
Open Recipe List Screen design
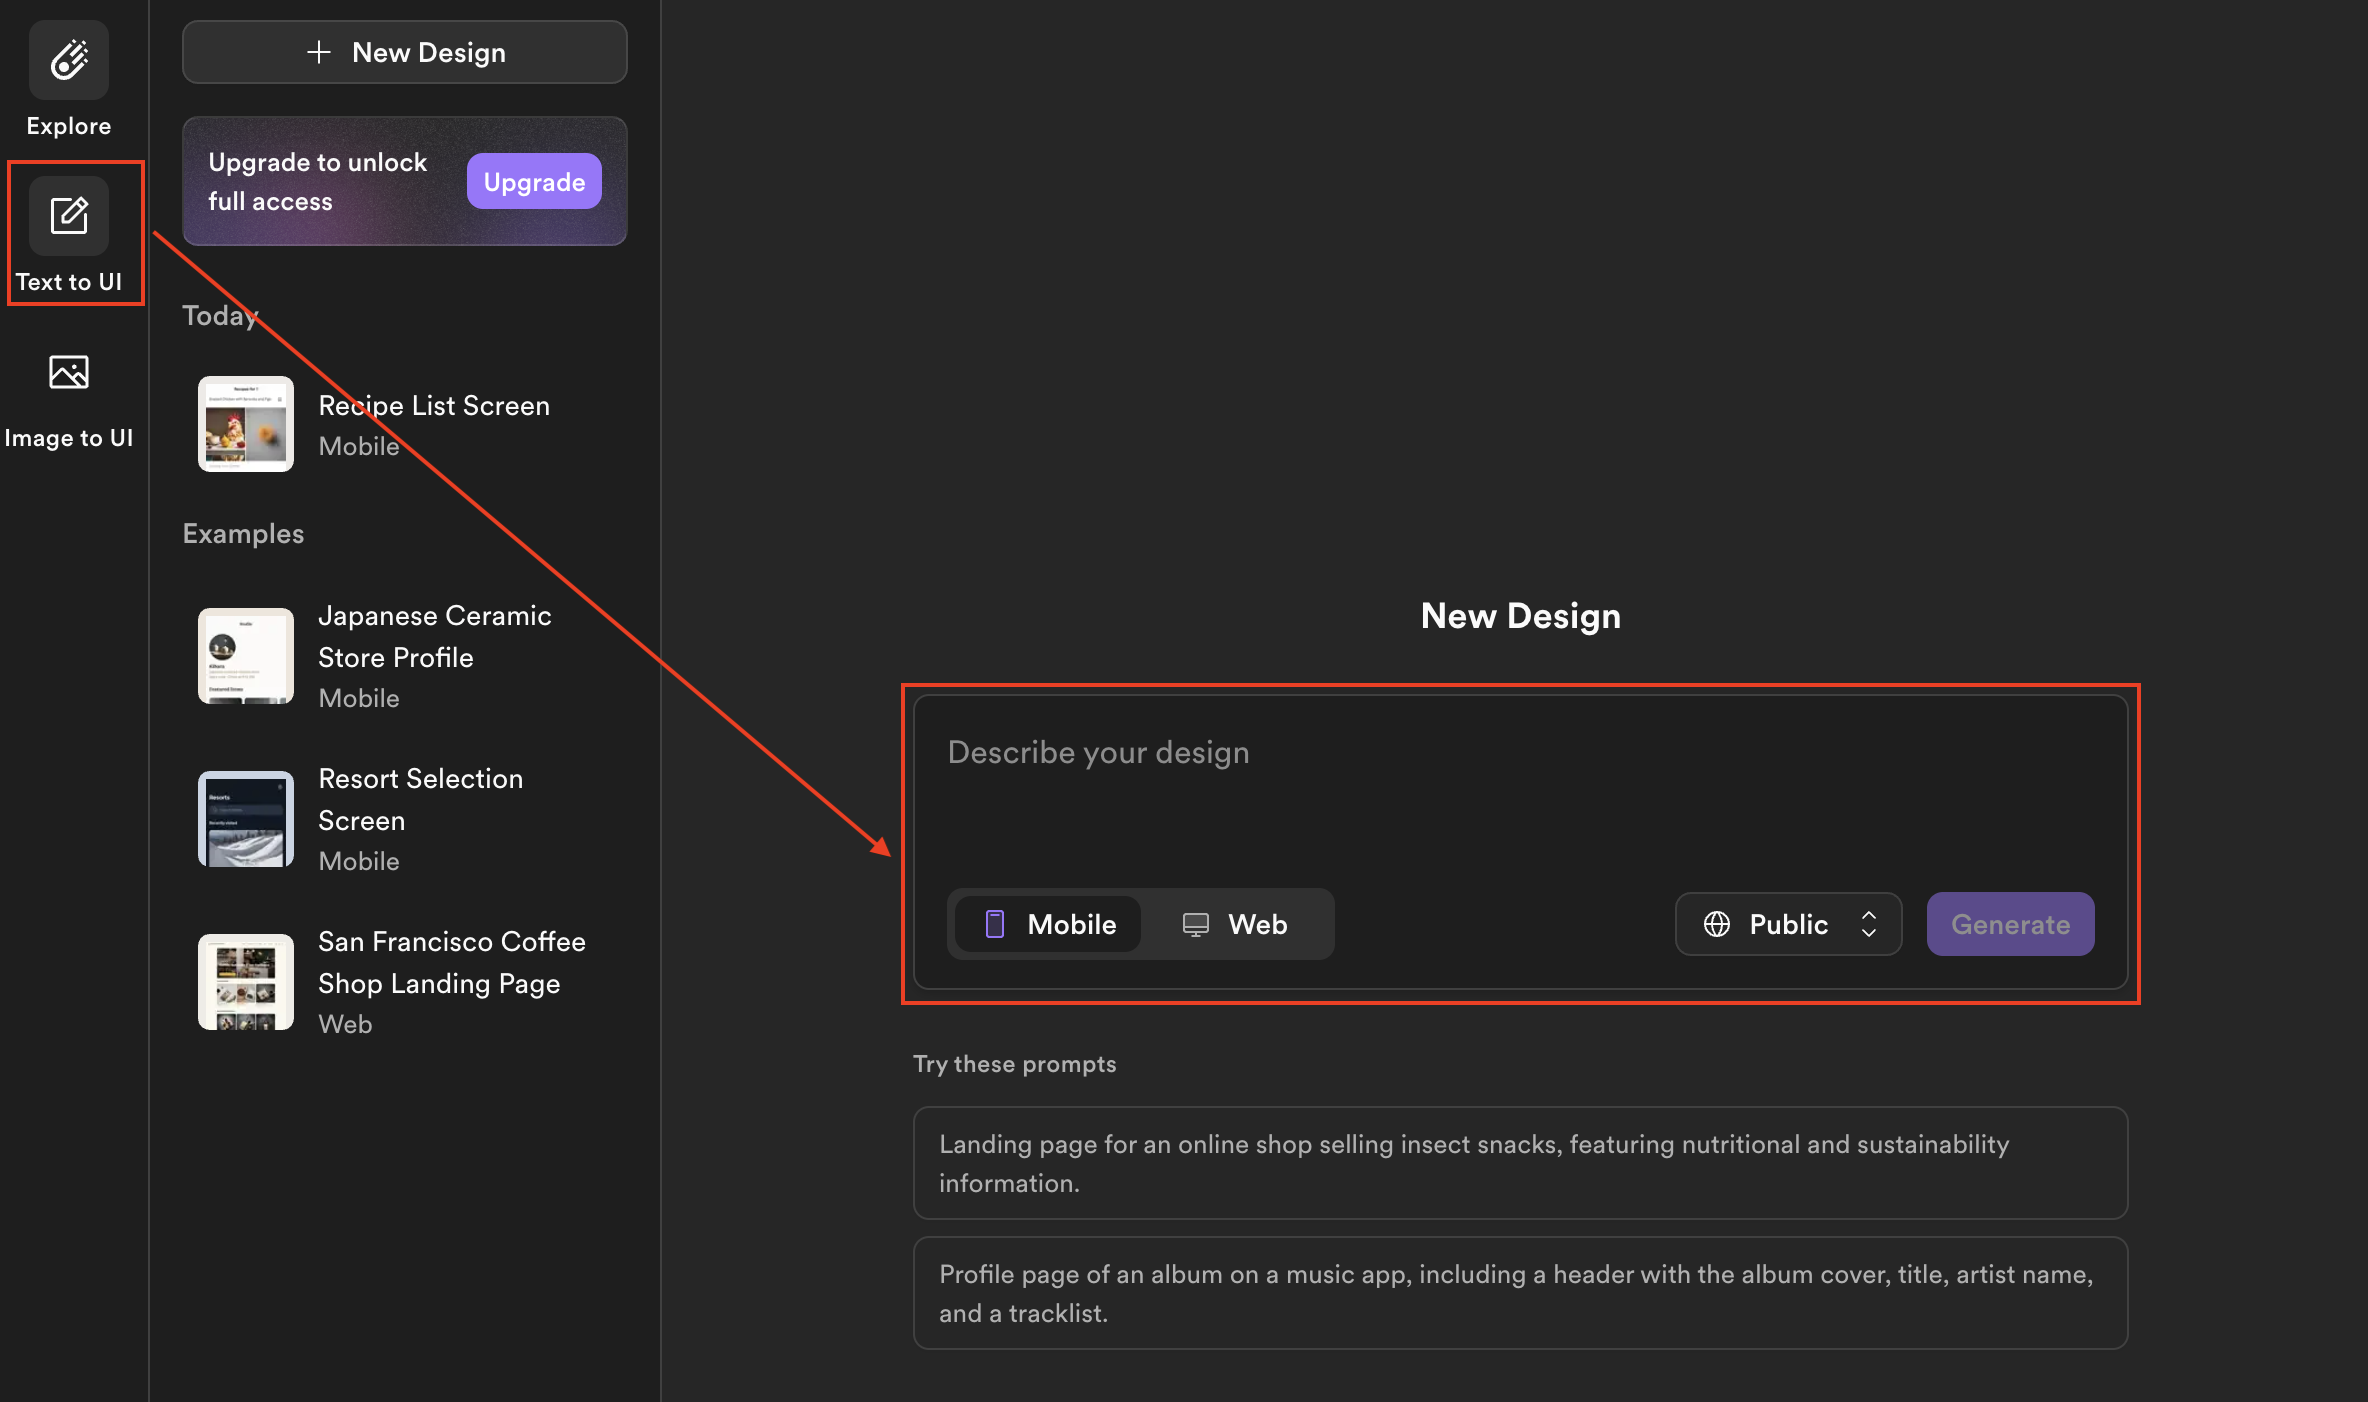tap(433, 406)
